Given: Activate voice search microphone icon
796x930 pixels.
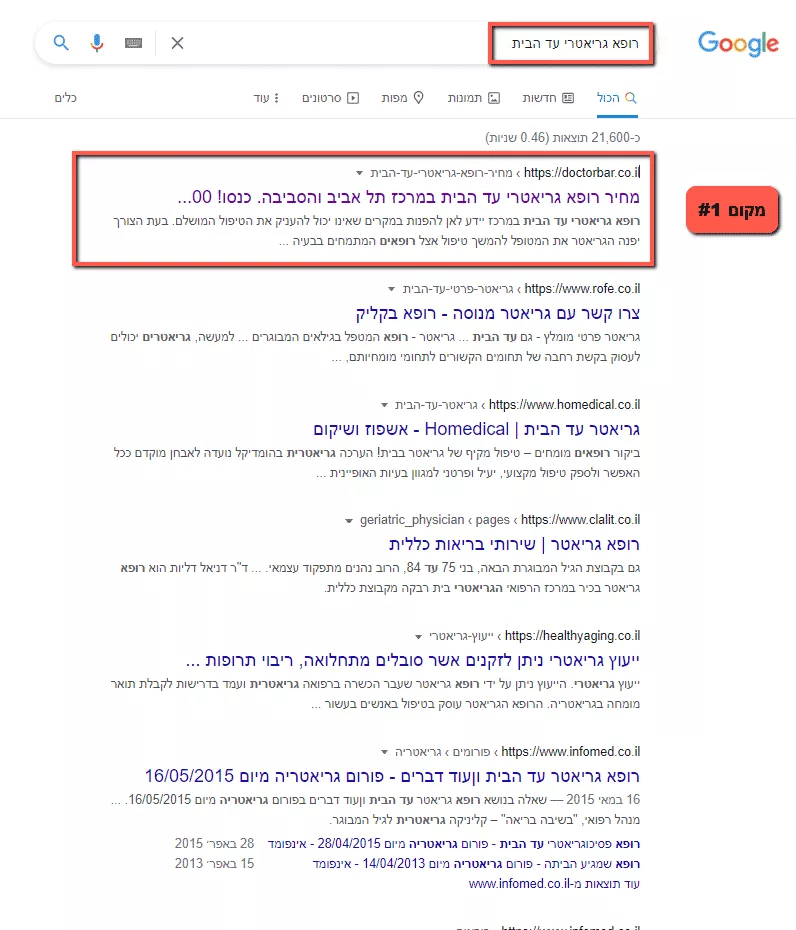Looking at the screenshot, I should pos(97,43).
